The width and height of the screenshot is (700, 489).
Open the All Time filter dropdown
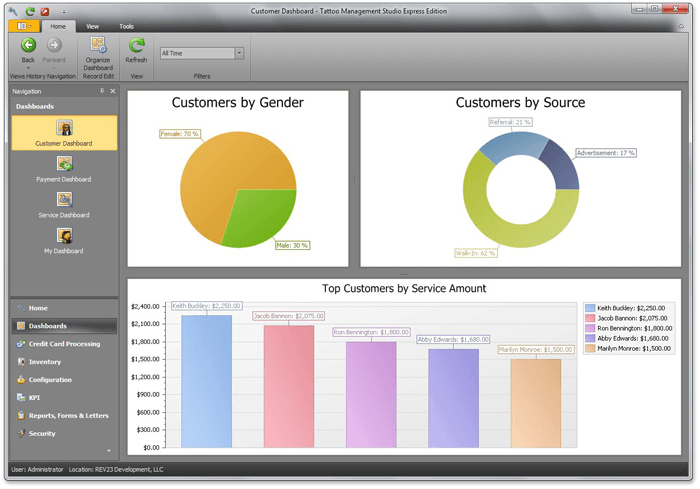click(x=239, y=53)
